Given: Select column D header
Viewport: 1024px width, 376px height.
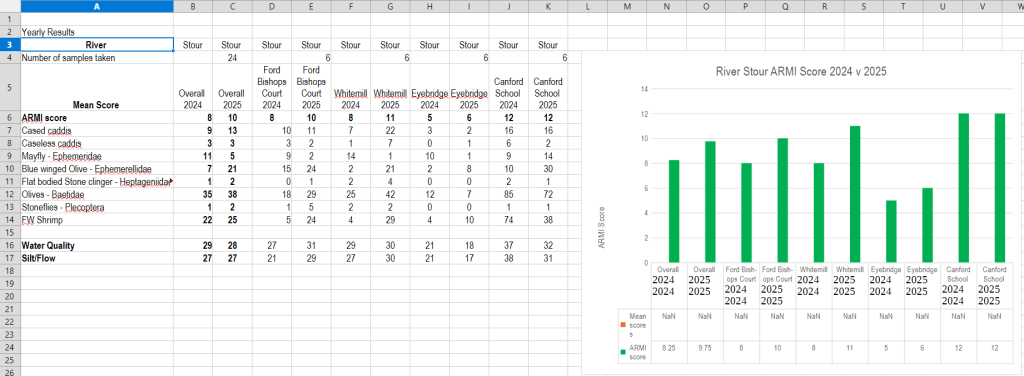Looking at the screenshot, I should (272, 6).
